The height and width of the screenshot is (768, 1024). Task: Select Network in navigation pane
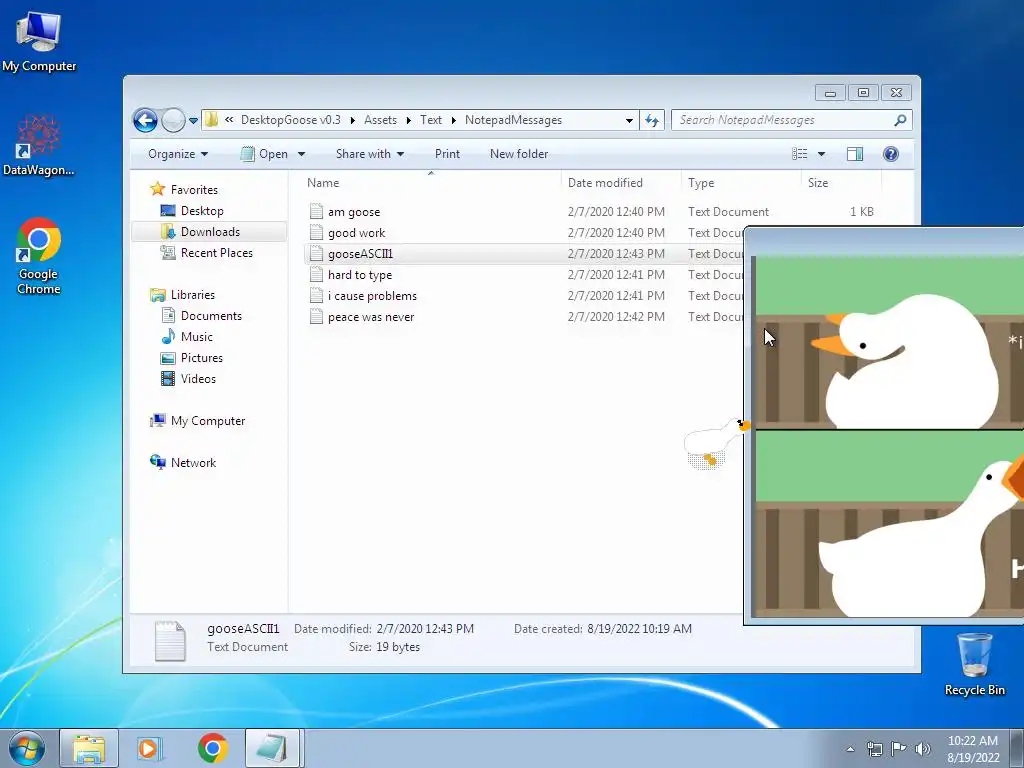[x=193, y=463]
